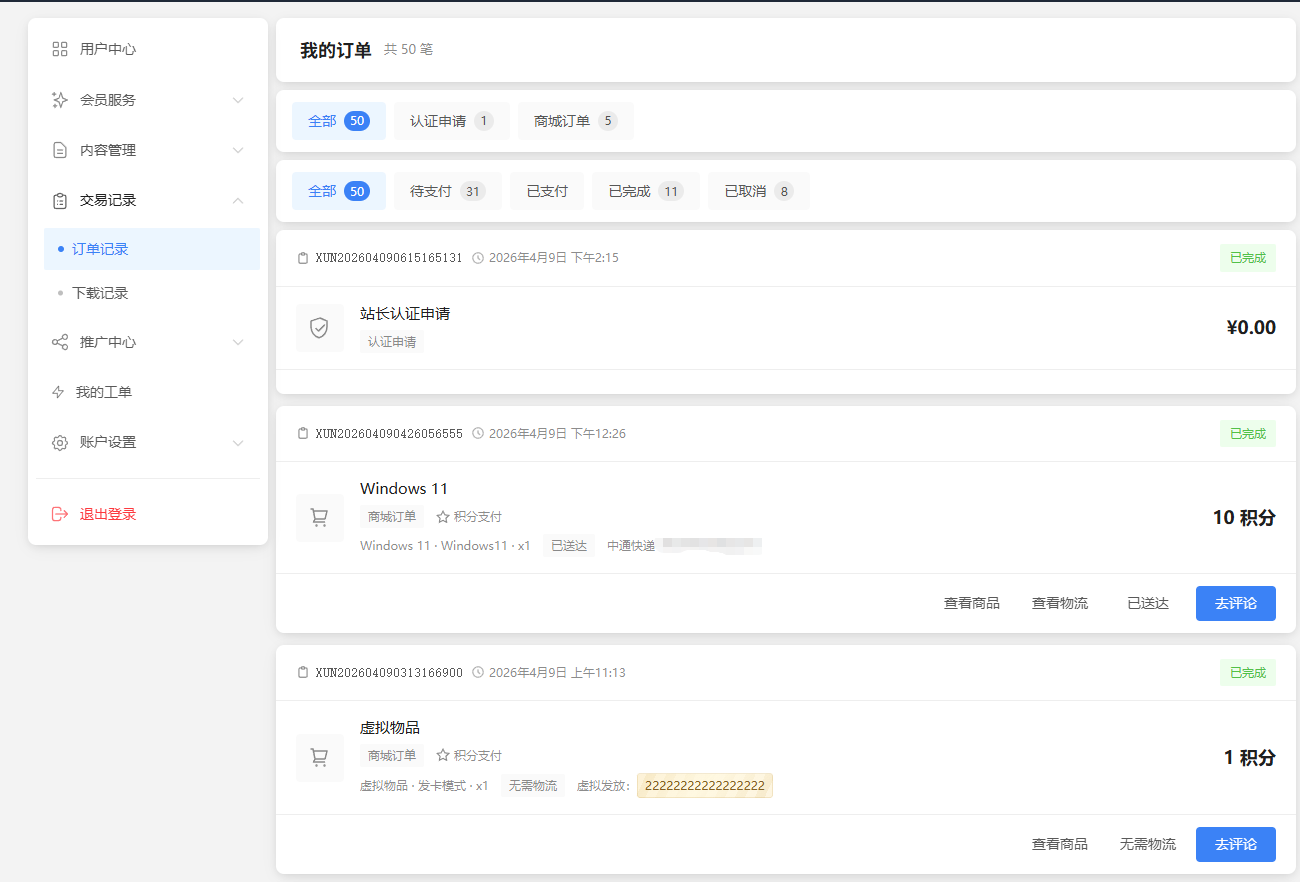This screenshot has height=882, width=1300.
Task: Open 下载记录 in the sidebar
Action: click(100, 293)
